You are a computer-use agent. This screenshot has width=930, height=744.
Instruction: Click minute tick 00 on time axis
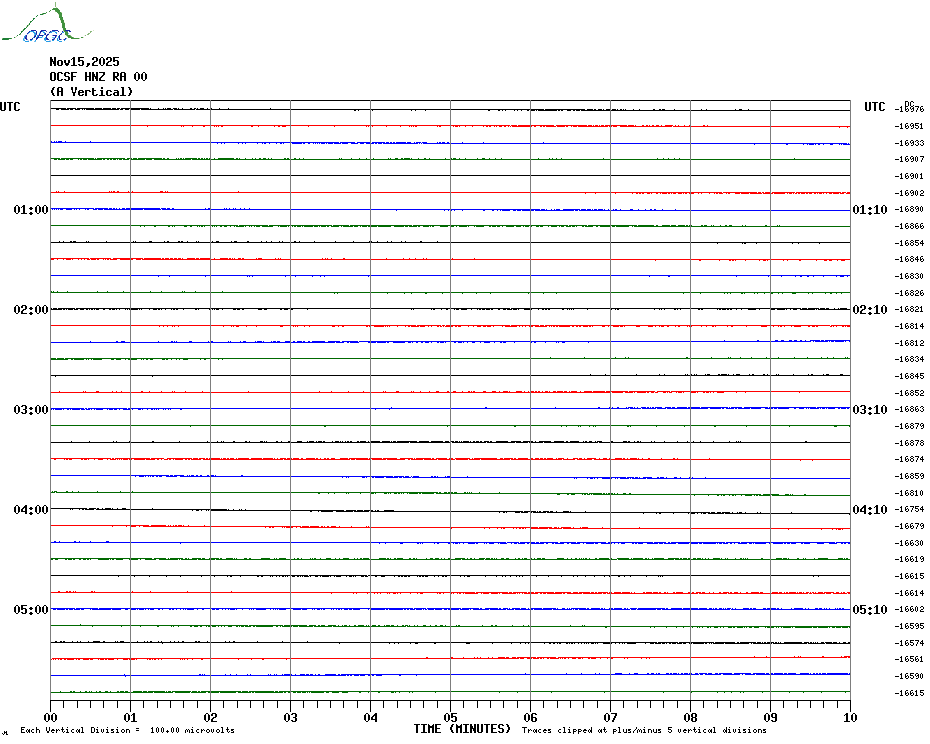(50, 717)
